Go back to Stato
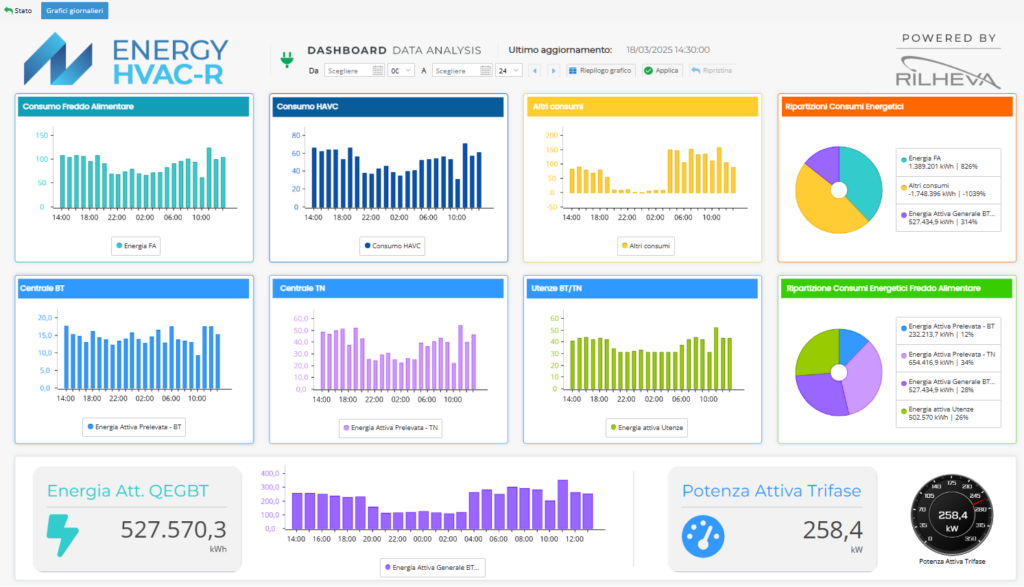This screenshot has height=587, width=1024. coord(18,11)
